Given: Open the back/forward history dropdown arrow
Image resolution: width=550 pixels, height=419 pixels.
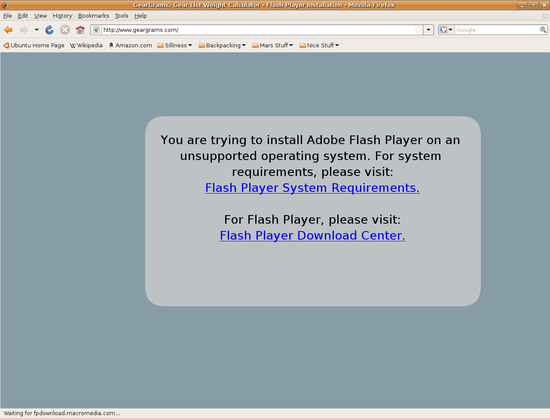Looking at the screenshot, I should tap(36, 30).
